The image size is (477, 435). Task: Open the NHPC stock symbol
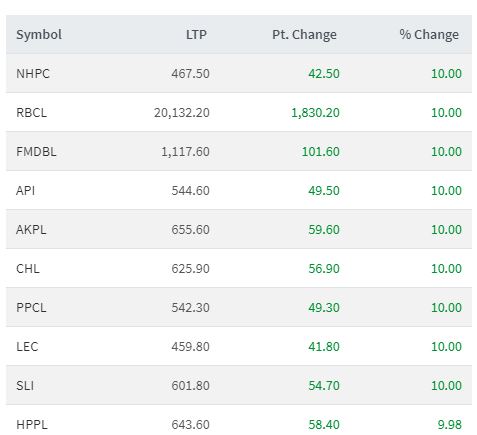click(x=33, y=74)
